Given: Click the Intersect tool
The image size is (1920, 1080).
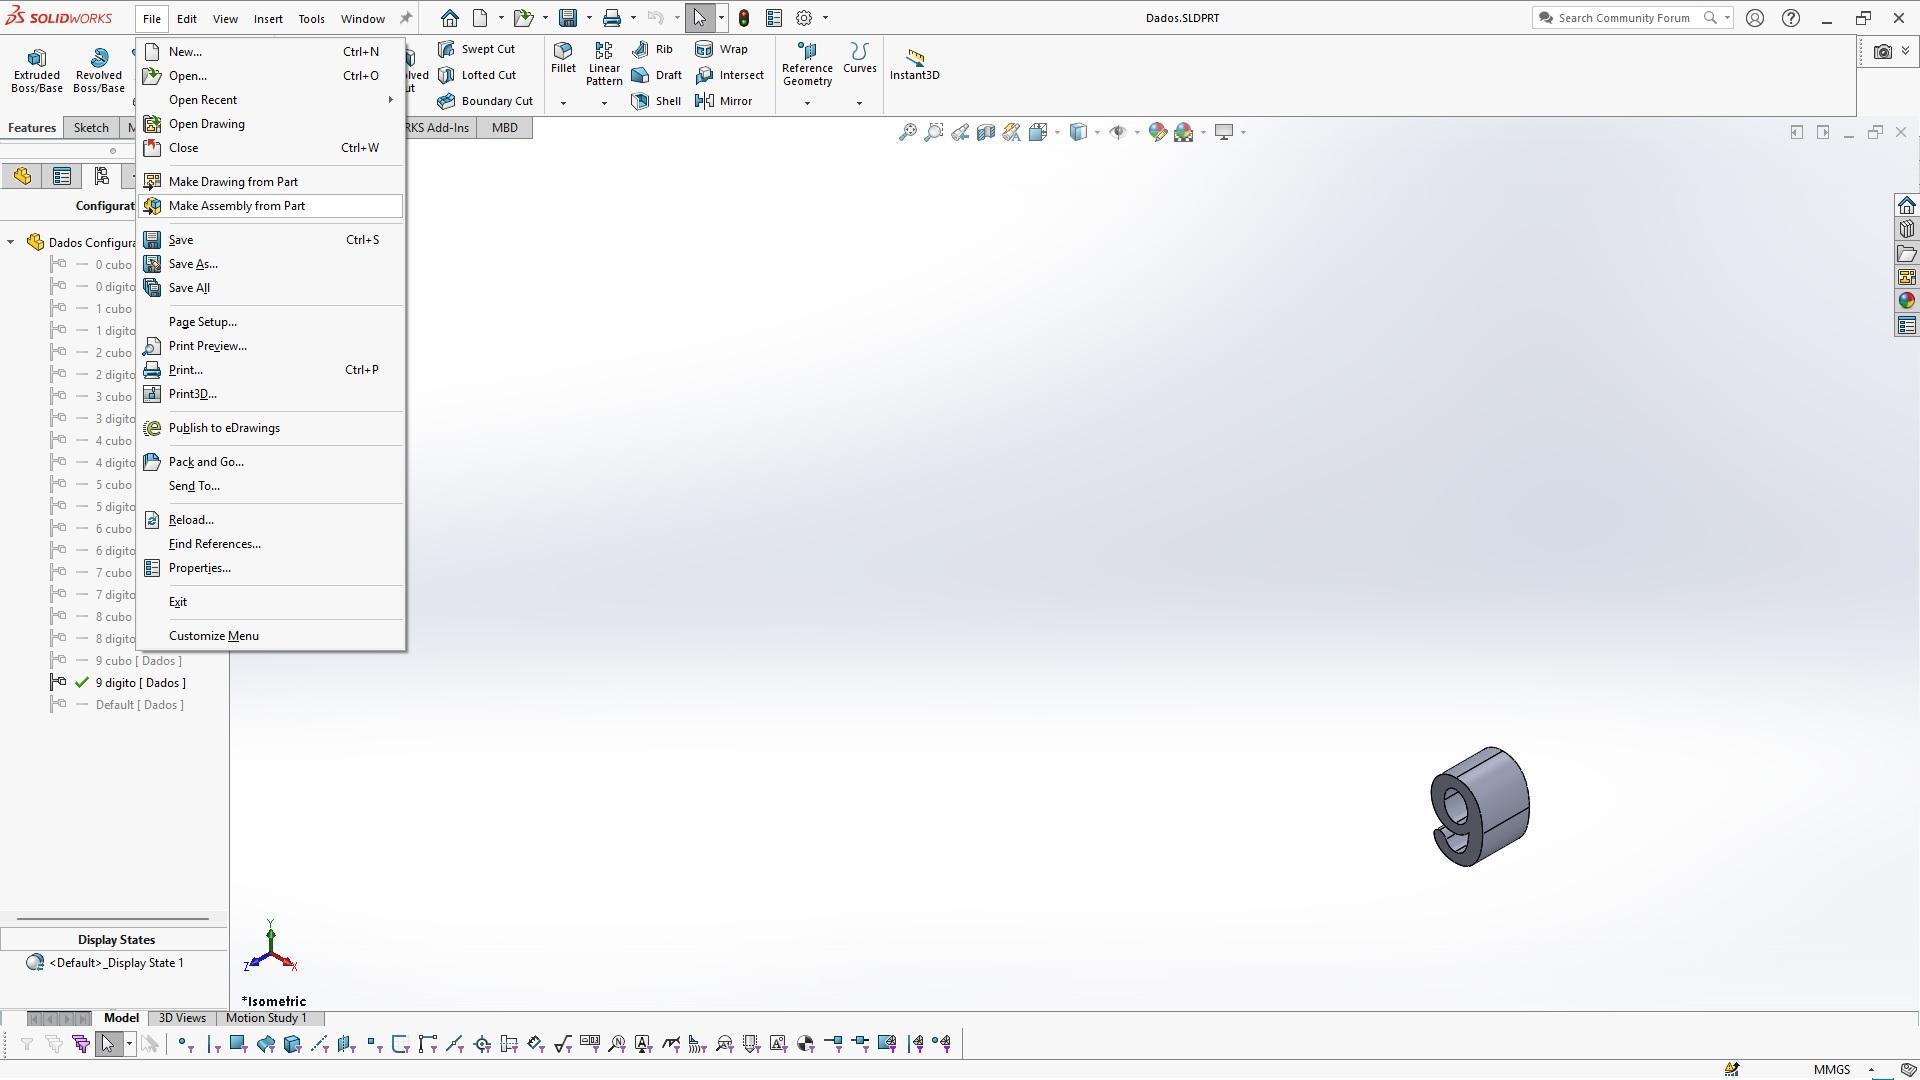Looking at the screenshot, I should coord(729,75).
